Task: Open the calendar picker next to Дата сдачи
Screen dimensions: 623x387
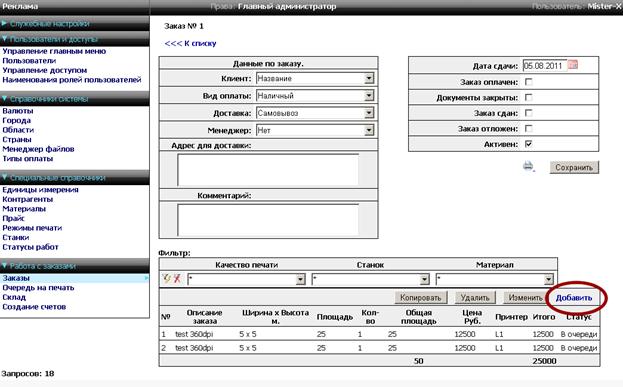Action: tap(573, 65)
